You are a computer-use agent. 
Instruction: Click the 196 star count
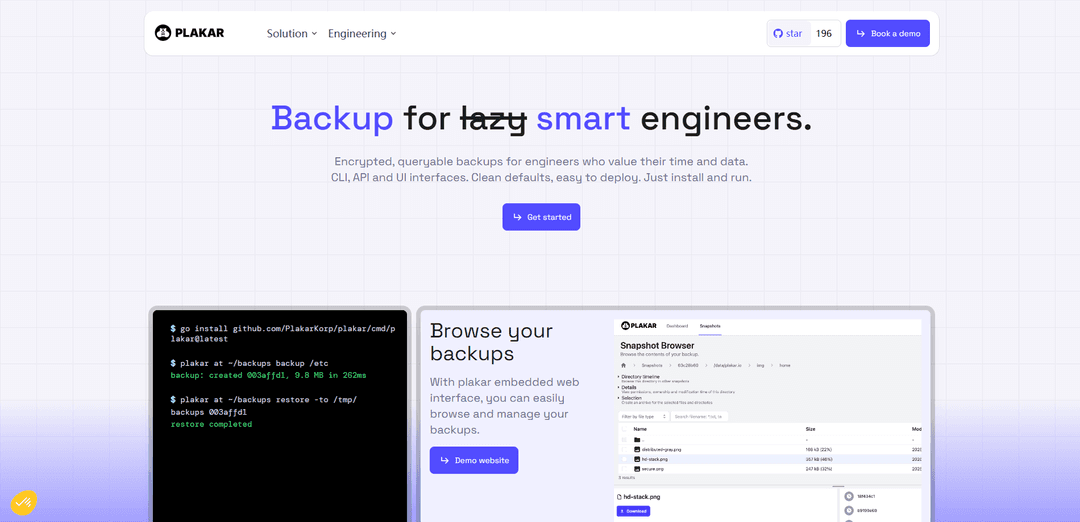(x=824, y=33)
